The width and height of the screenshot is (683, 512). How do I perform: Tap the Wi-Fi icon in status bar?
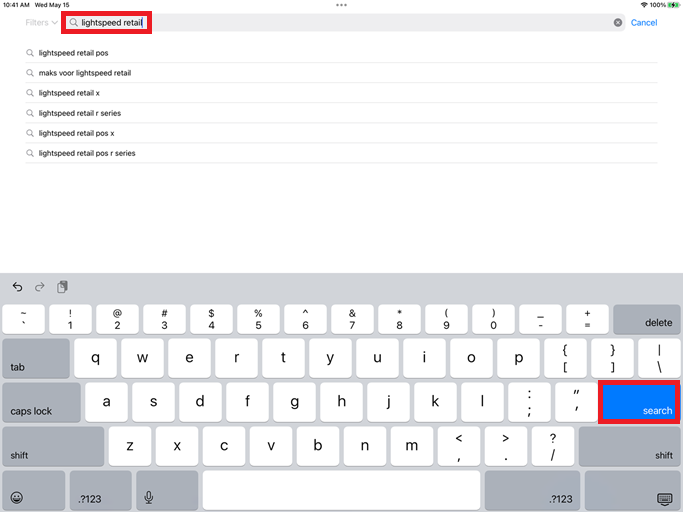(644, 5)
